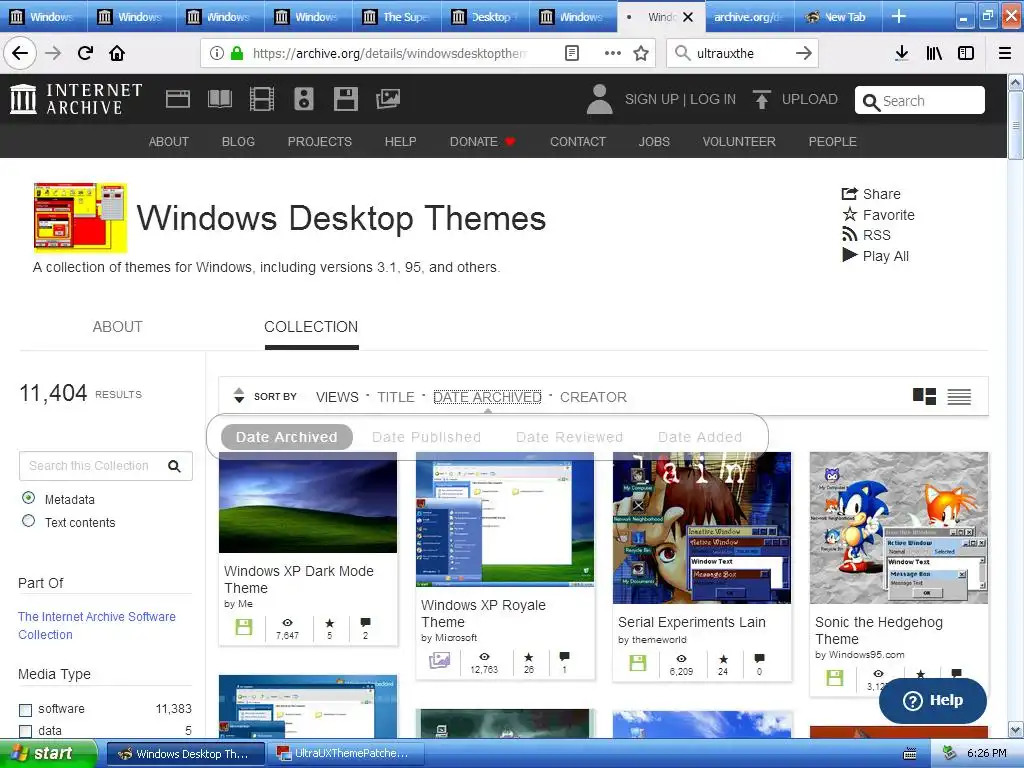Sort collection by VIEWS
This screenshot has height=768, width=1024.
pyautogui.click(x=337, y=397)
